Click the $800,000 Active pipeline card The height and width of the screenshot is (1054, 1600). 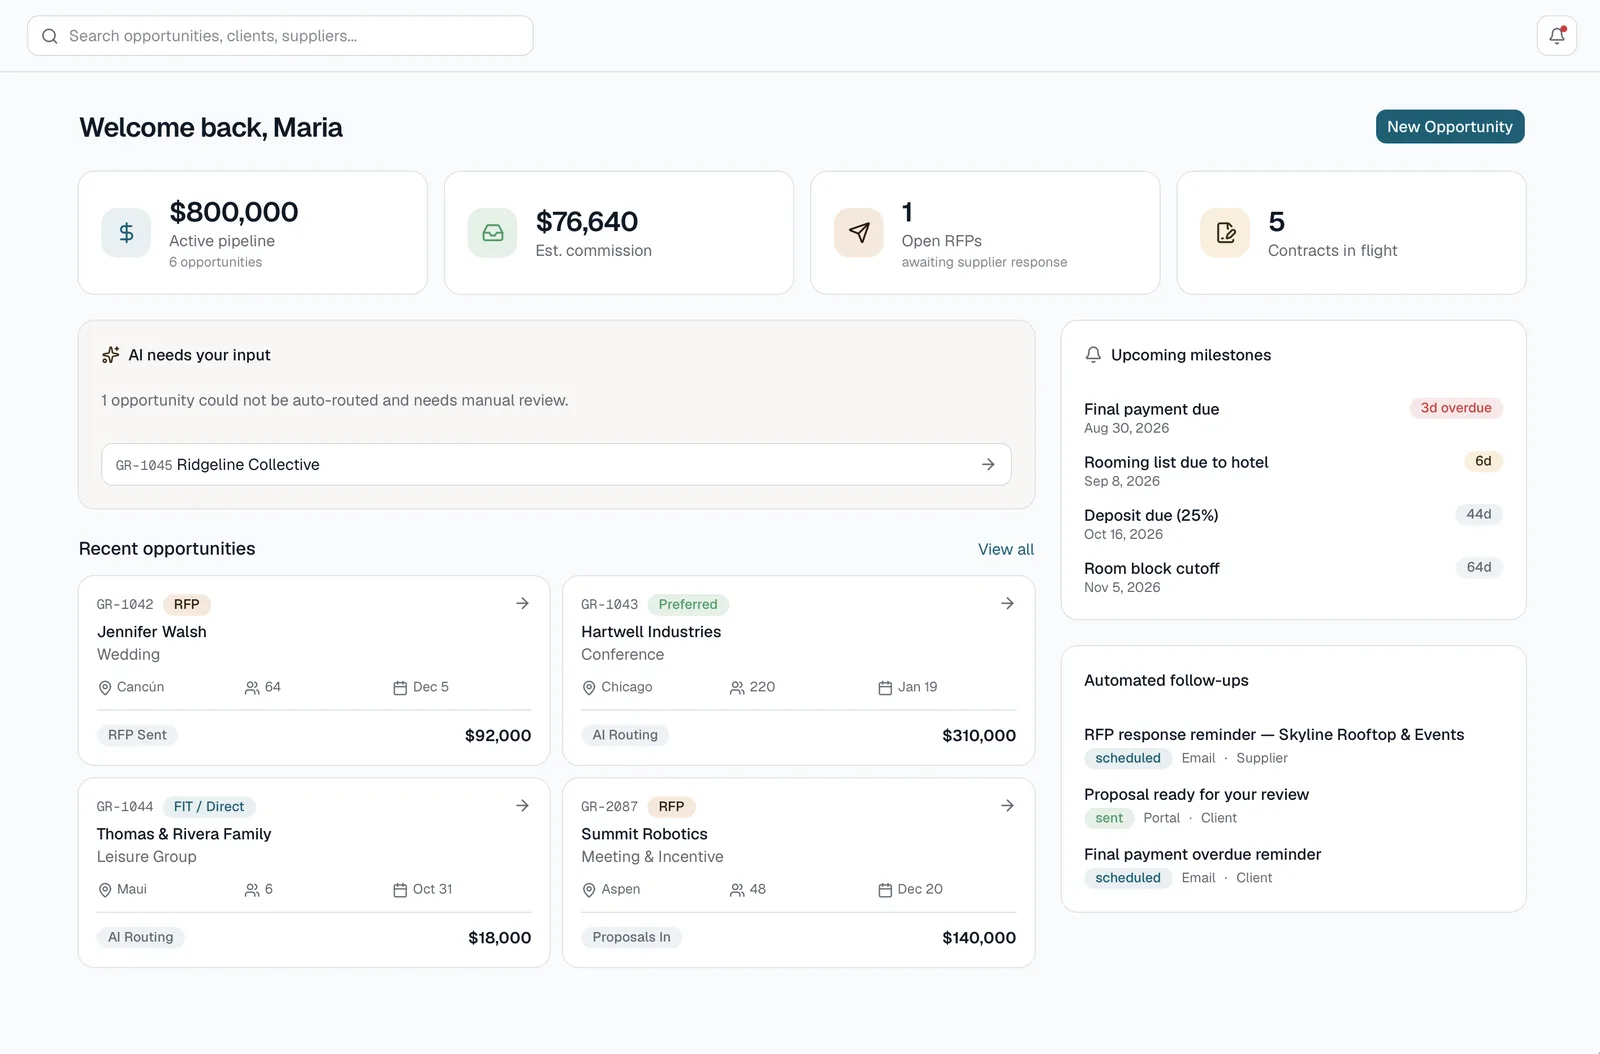pos(253,233)
